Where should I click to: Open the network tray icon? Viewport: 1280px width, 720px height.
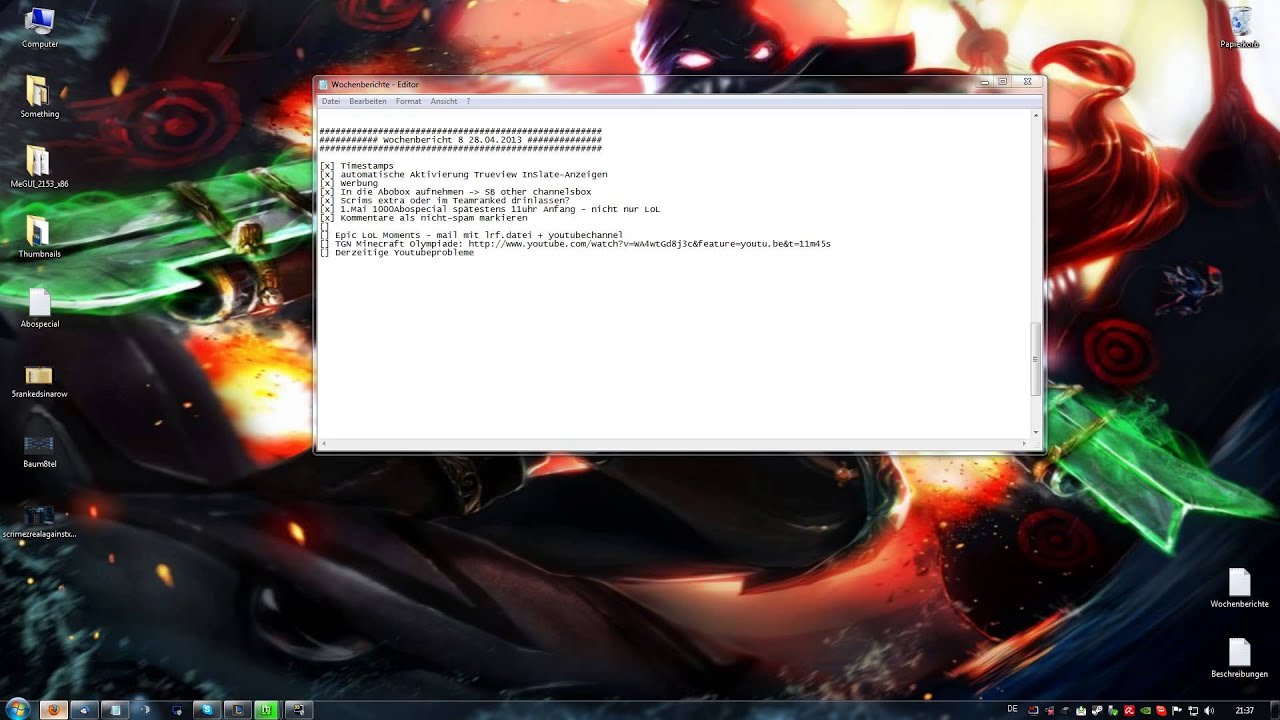point(1193,710)
